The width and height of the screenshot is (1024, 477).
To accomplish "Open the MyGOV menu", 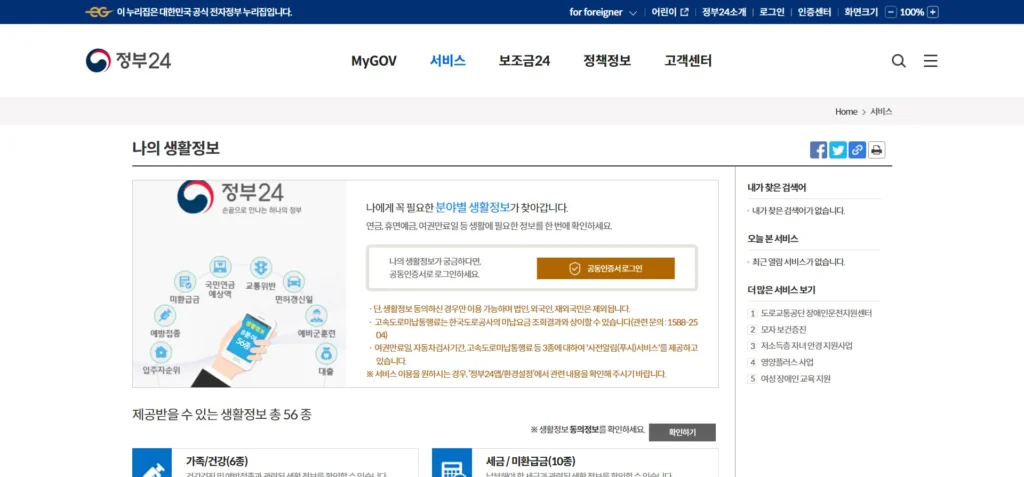I will tap(374, 61).
